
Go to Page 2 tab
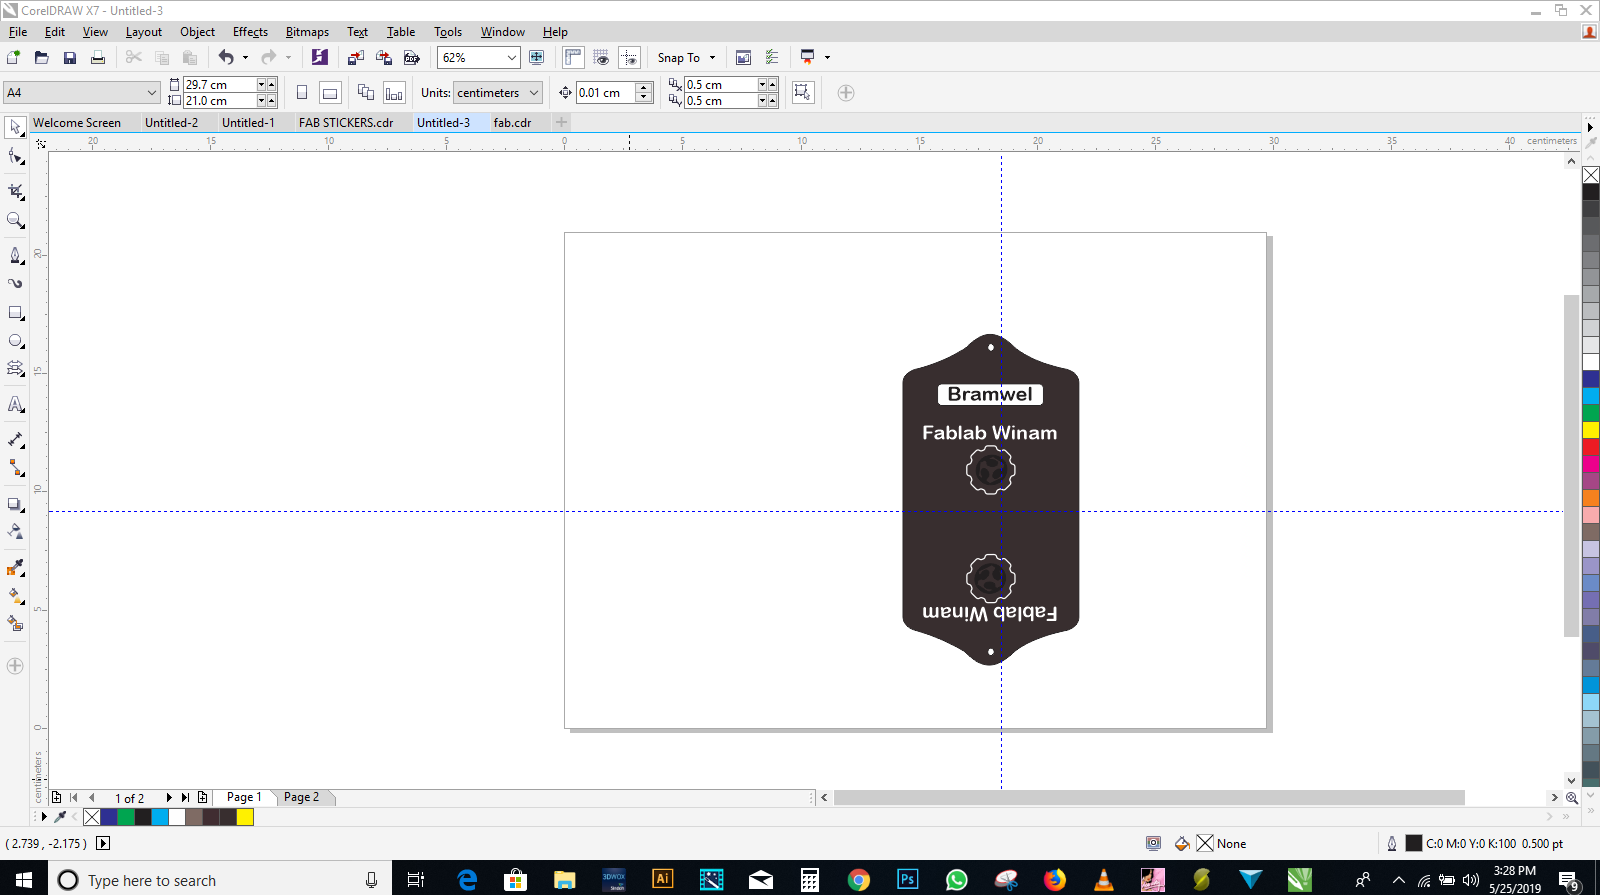(301, 797)
